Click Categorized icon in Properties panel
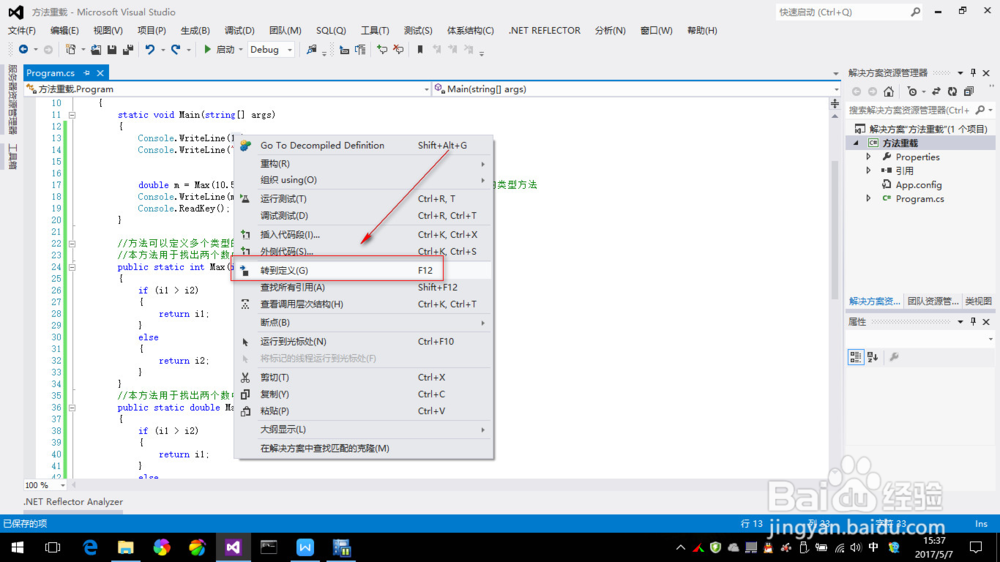 (856, 357)
